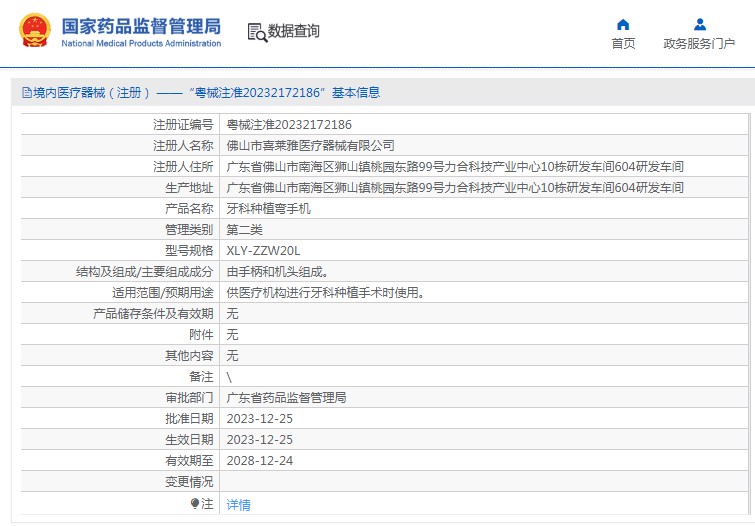Click the 备注 label

(201, 377)
